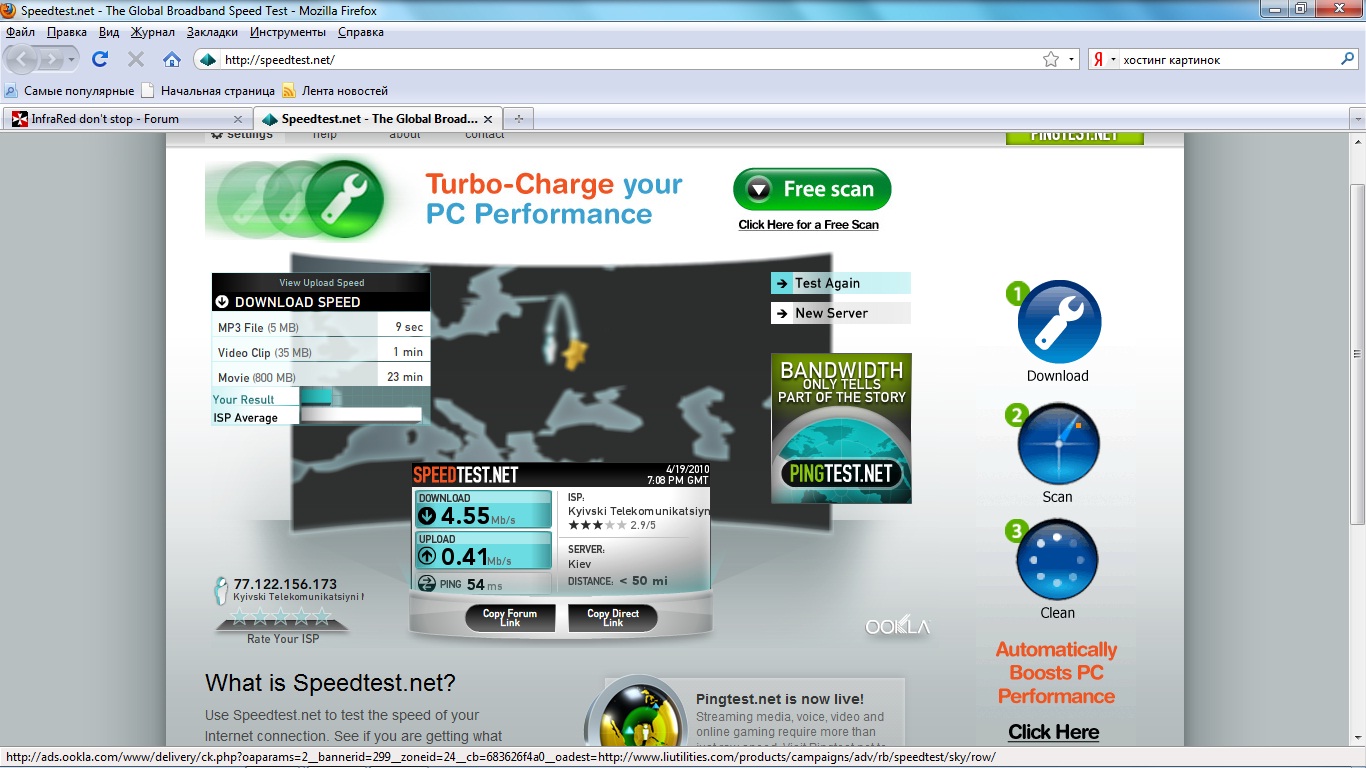The height and width of the screenshot is (768, 1366).
Task: Click the upload arrow icon beside 0.41 Mb/s
Action: 427,557
